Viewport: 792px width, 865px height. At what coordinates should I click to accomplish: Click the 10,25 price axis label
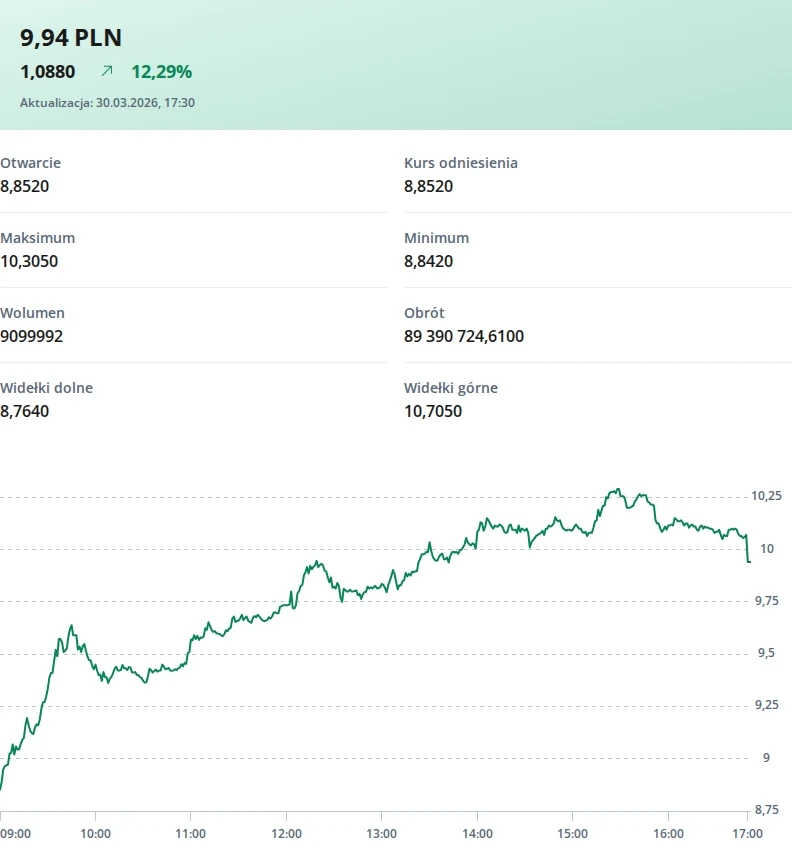point(766,496)
